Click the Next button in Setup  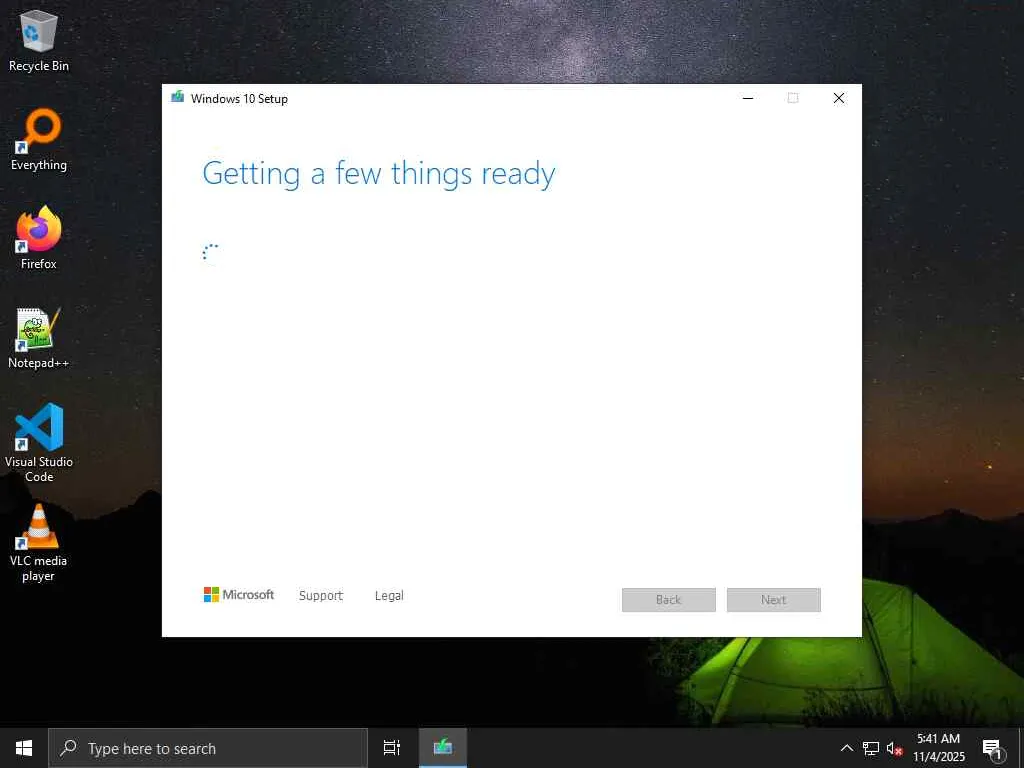tap(774, 600)
